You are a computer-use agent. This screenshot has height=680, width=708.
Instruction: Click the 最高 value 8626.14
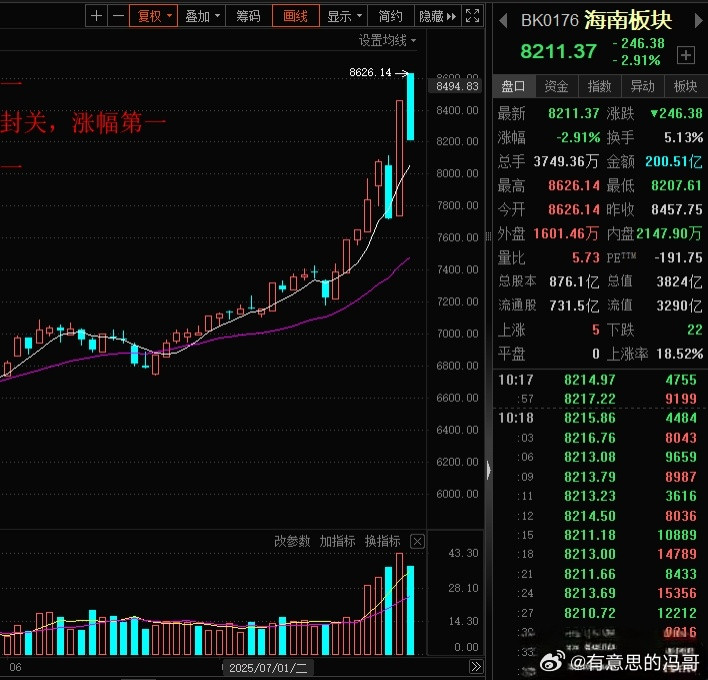tap(574, 185)
